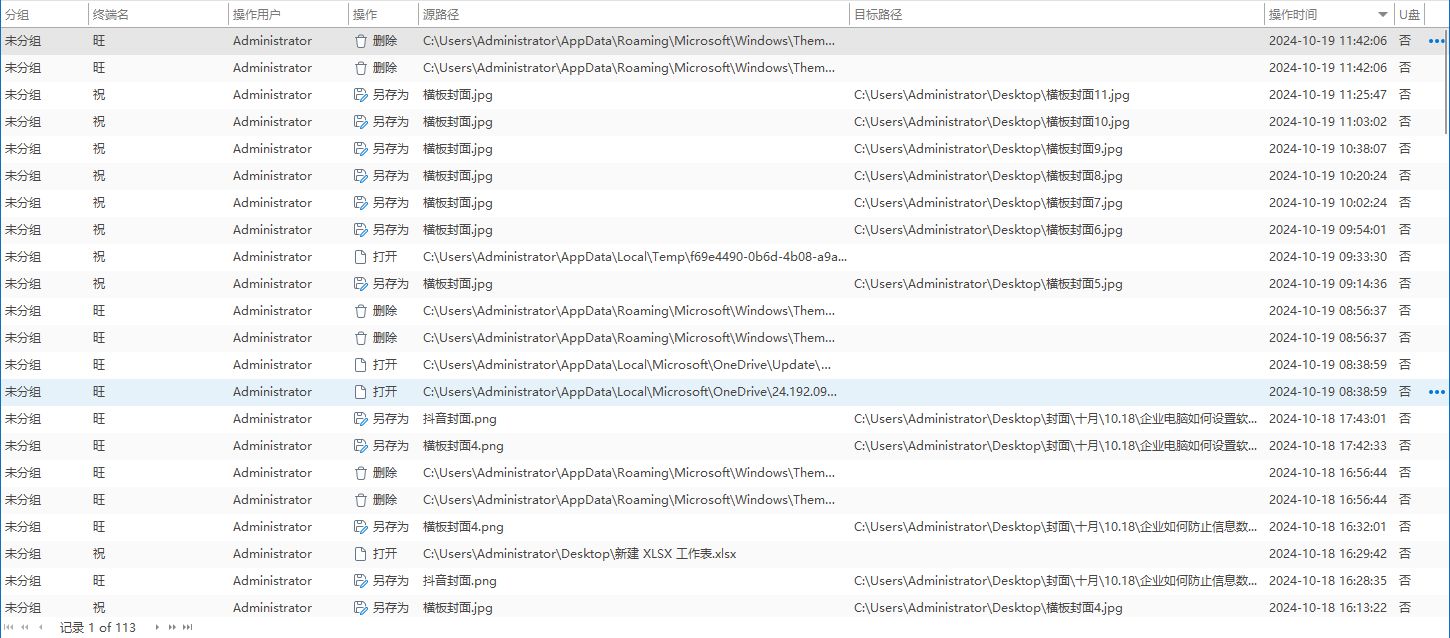Go to the previous record
The image size is (1450, 638).
click(40, 627)
